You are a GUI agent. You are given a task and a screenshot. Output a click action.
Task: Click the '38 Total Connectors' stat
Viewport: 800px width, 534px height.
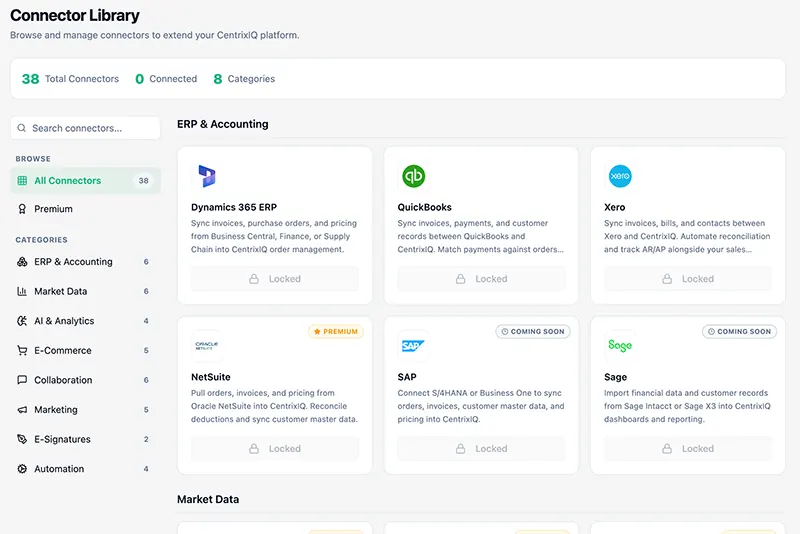(70, 79)
